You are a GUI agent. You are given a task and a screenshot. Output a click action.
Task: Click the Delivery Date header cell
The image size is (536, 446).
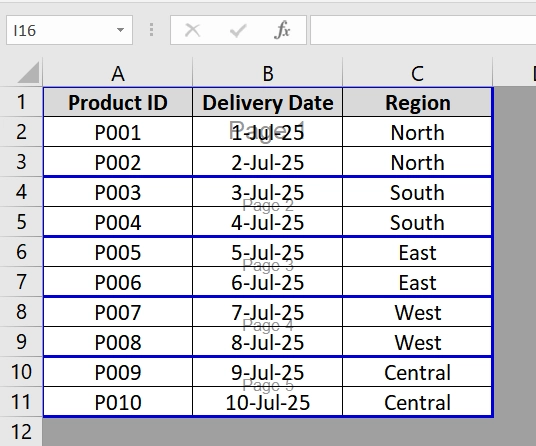coord(268,102)
